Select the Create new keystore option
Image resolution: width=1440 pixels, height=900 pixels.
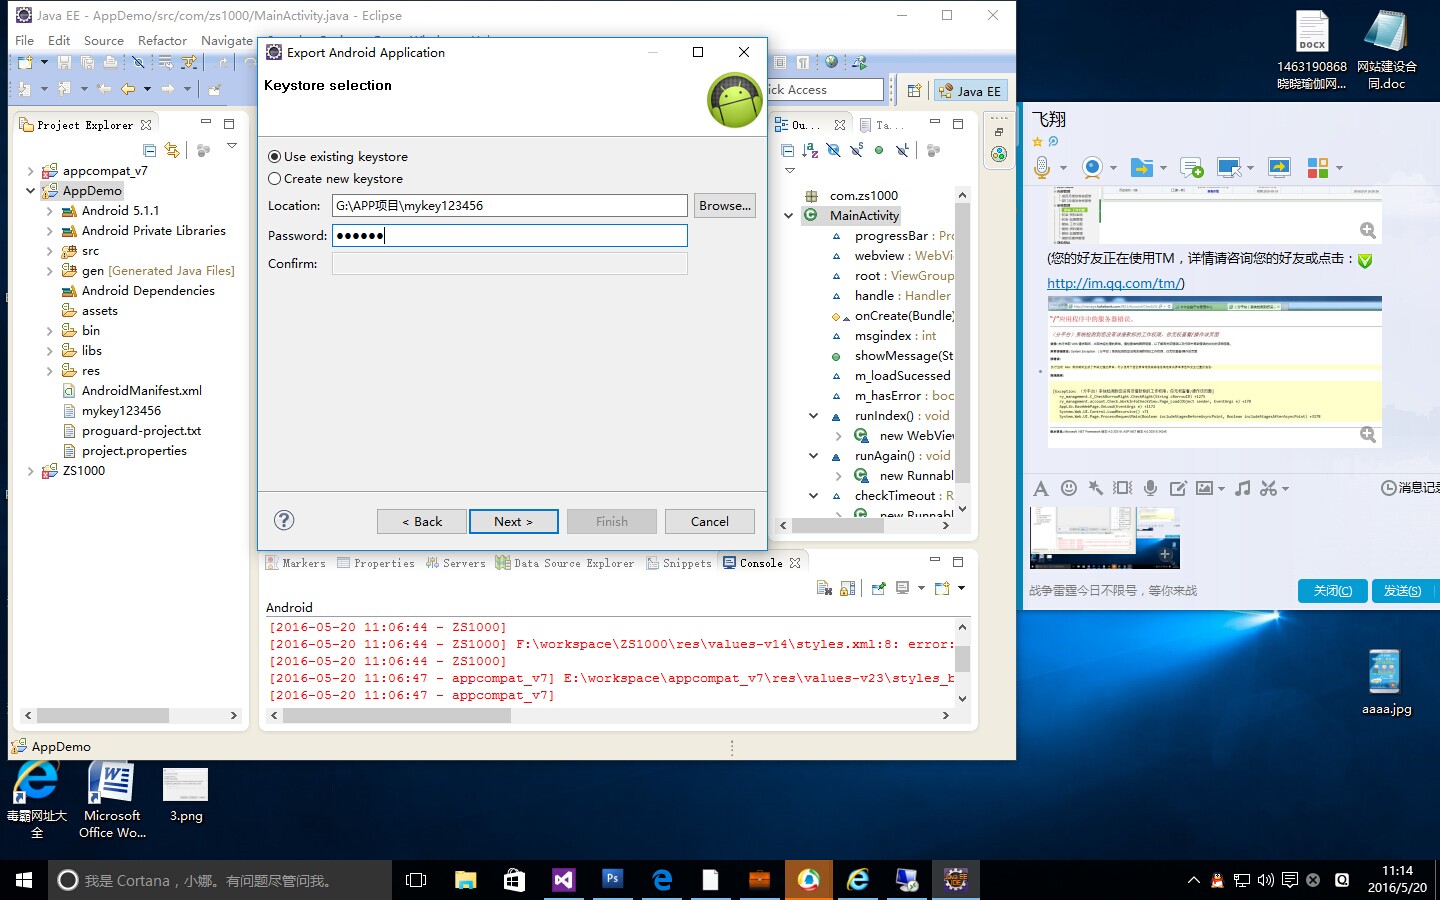point(336,179)
